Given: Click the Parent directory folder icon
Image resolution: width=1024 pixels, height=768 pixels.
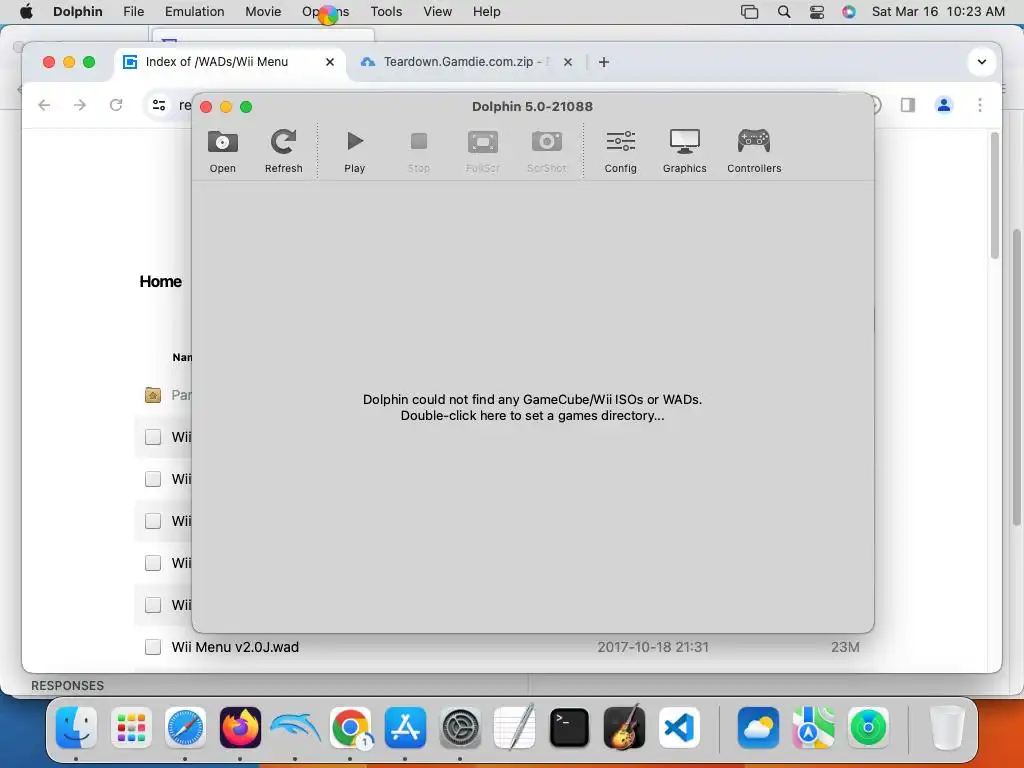Looking at the screenshot, I should [x=153, y=395].
